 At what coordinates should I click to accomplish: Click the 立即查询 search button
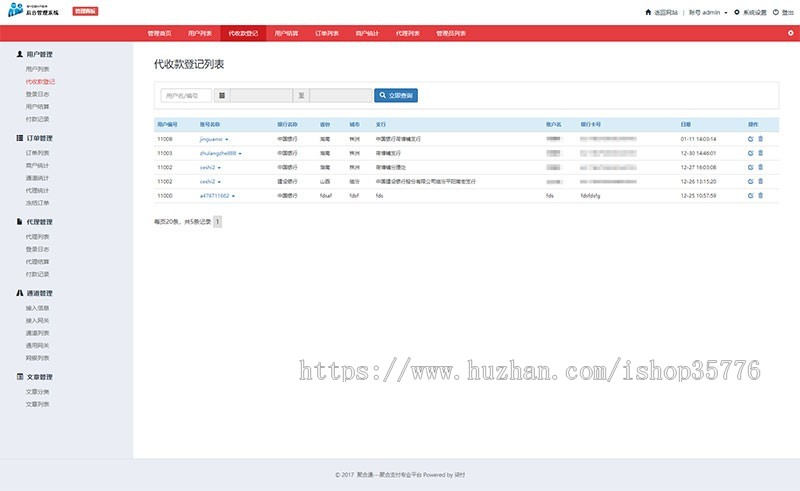click(x=395, y=96)
